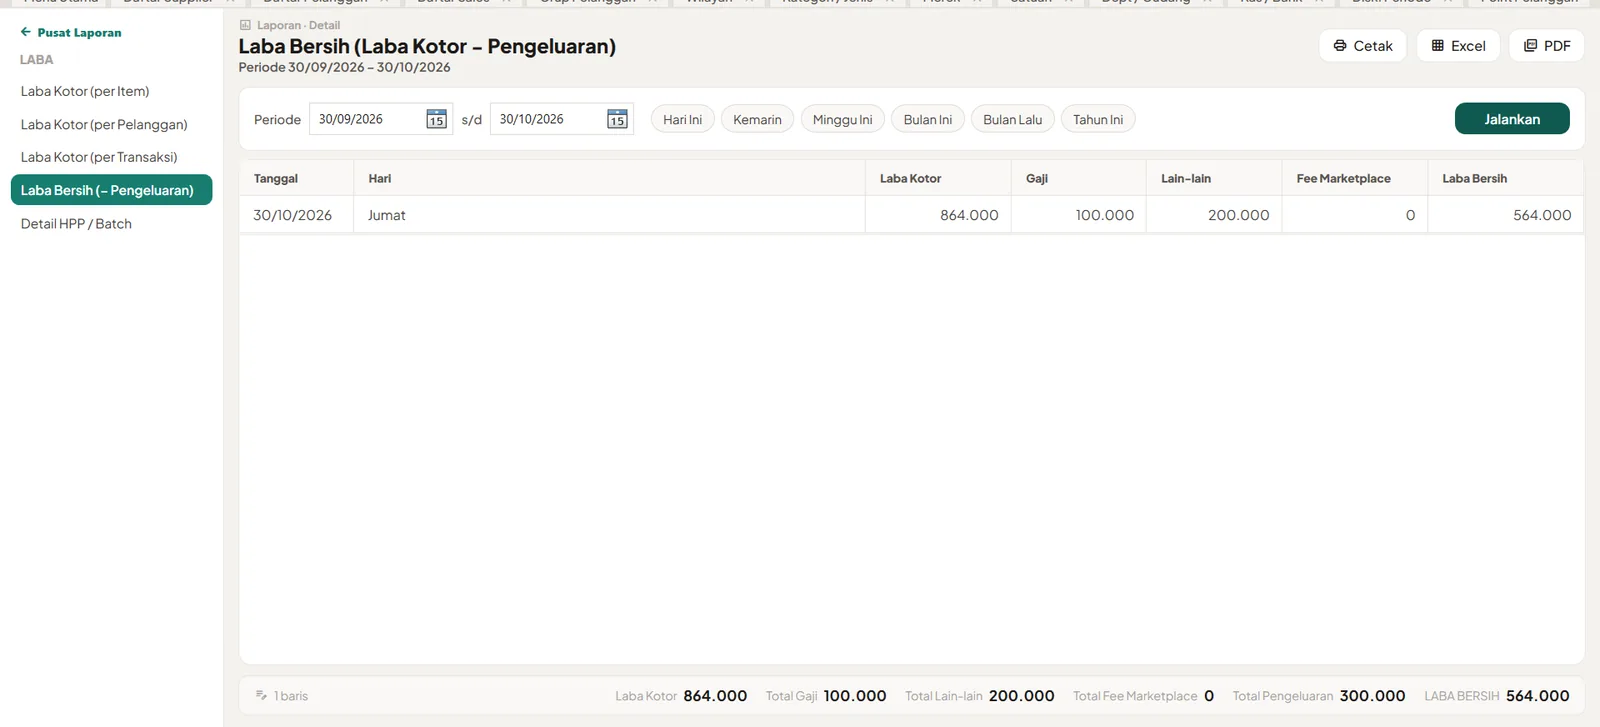Export the report as PDF

coord(1547,46)
